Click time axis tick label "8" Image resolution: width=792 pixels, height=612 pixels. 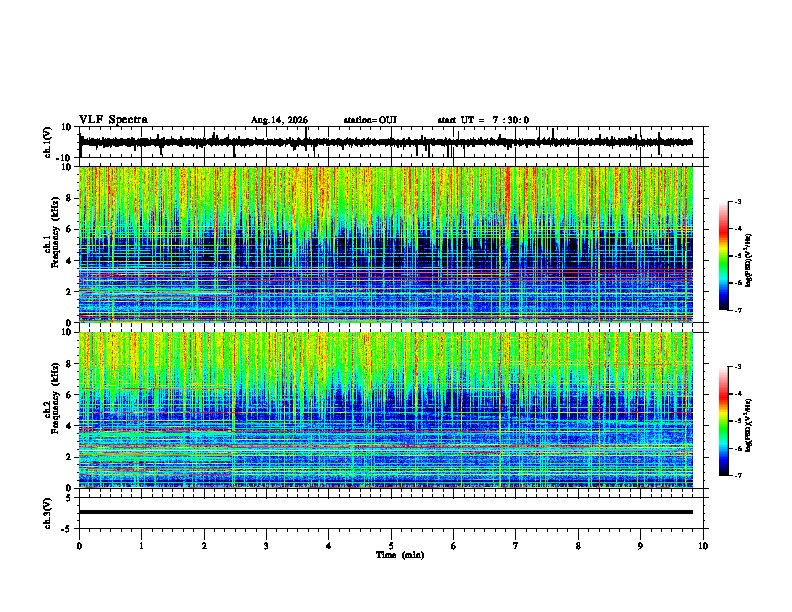pyautogui.click(x=578, y=546)
